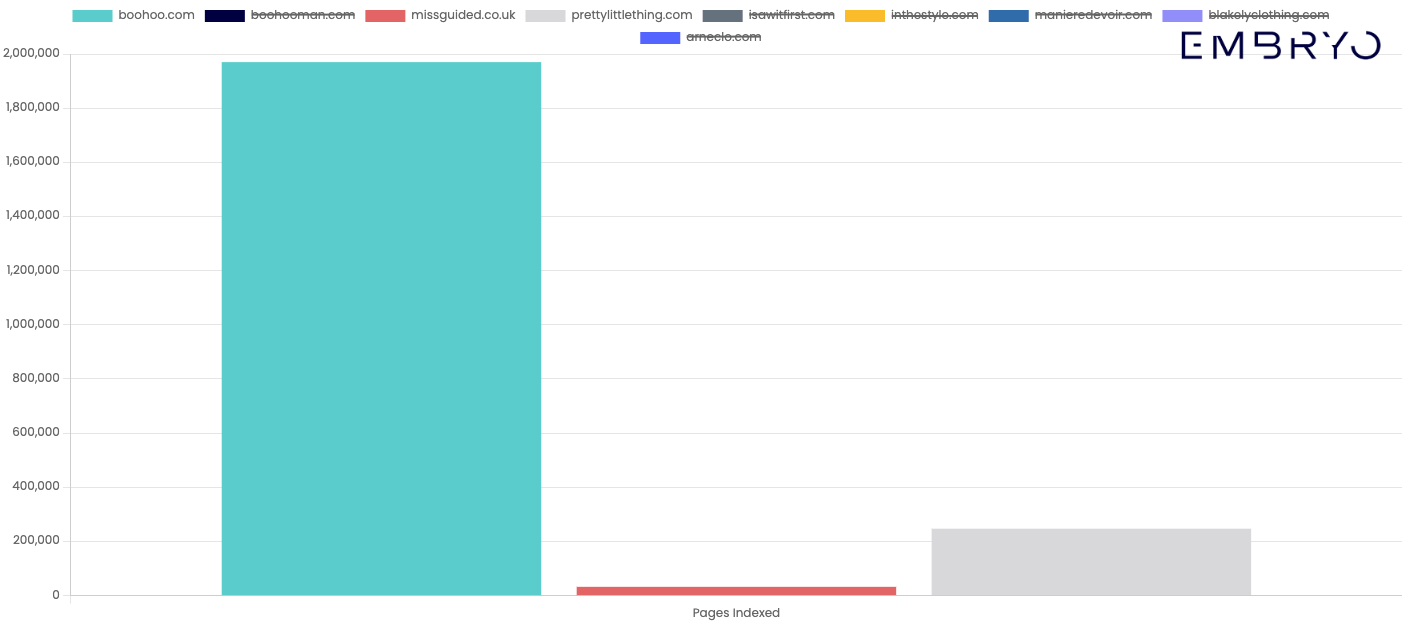The image size is (1402, 624).
Task: Click the Pages Indexed axis label
Action: (736, 613)
